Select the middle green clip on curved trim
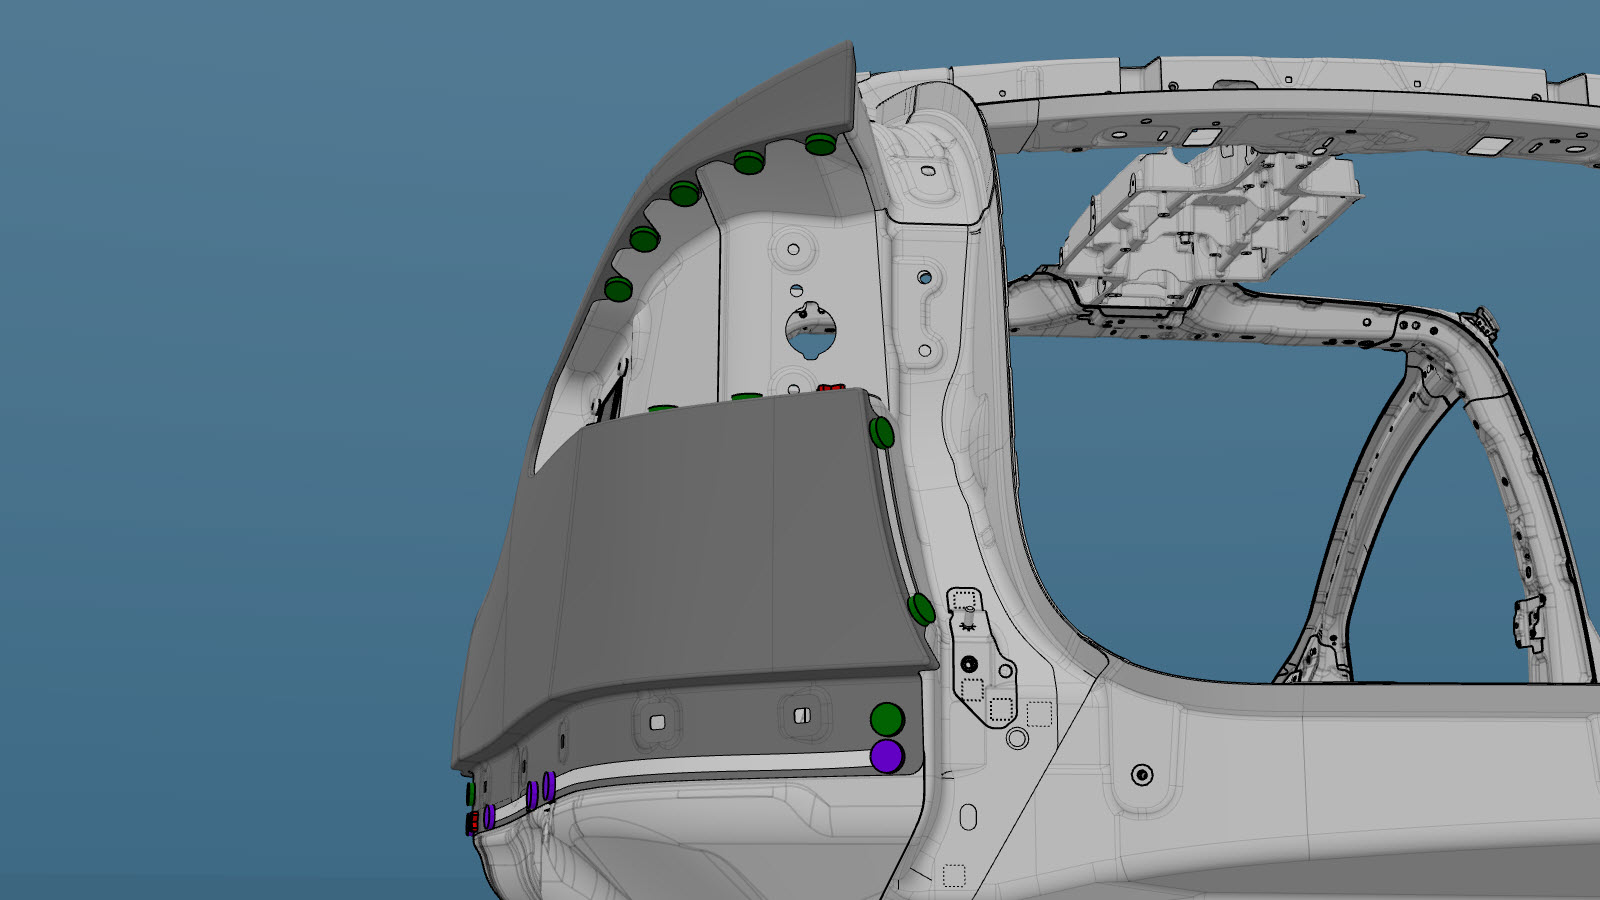The height and width of the screenshot is (900, 1600). pyautogui.click(x=684, y=194)
